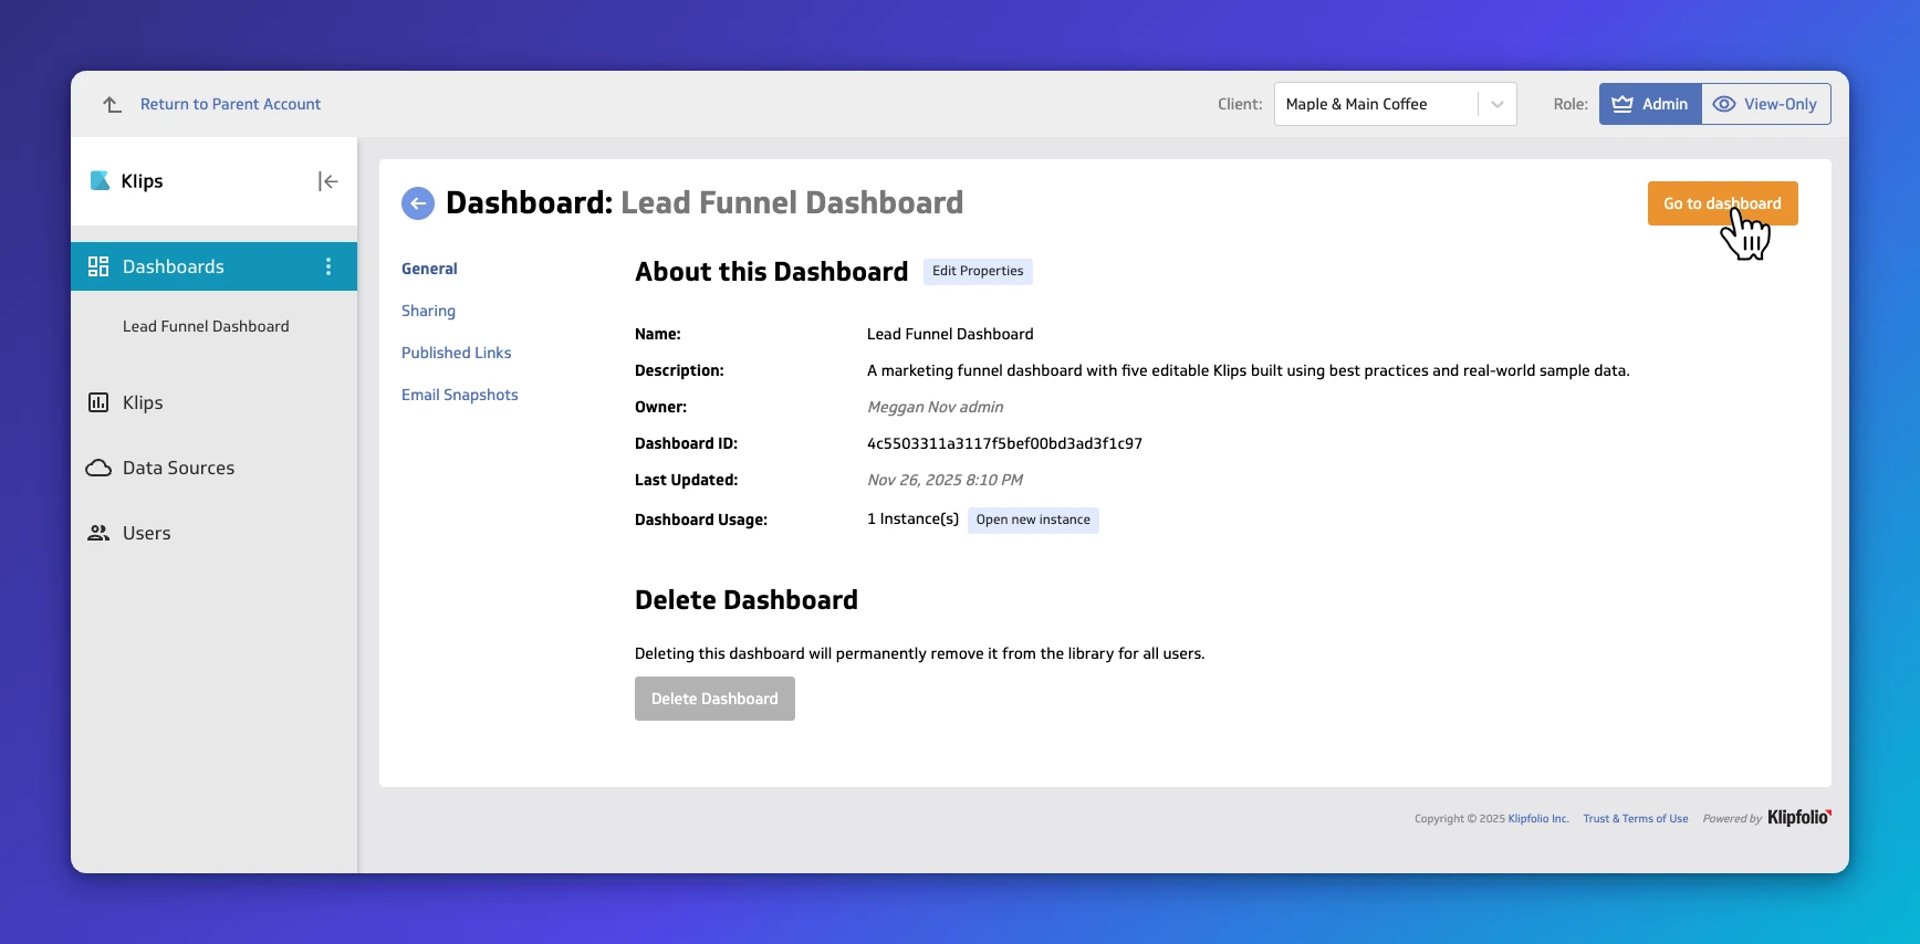Switch role to Admin

tap(1650, 104)
